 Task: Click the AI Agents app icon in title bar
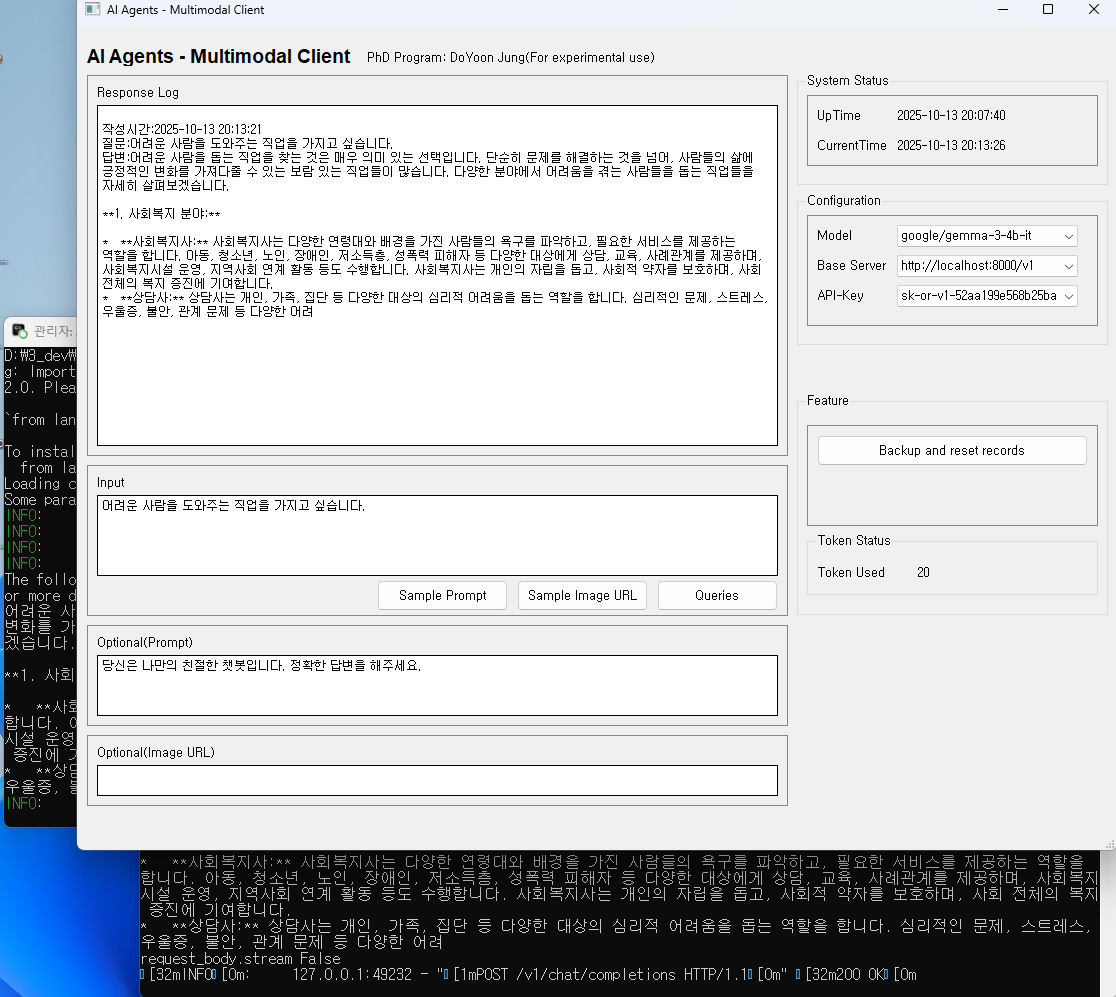point(92,10)
